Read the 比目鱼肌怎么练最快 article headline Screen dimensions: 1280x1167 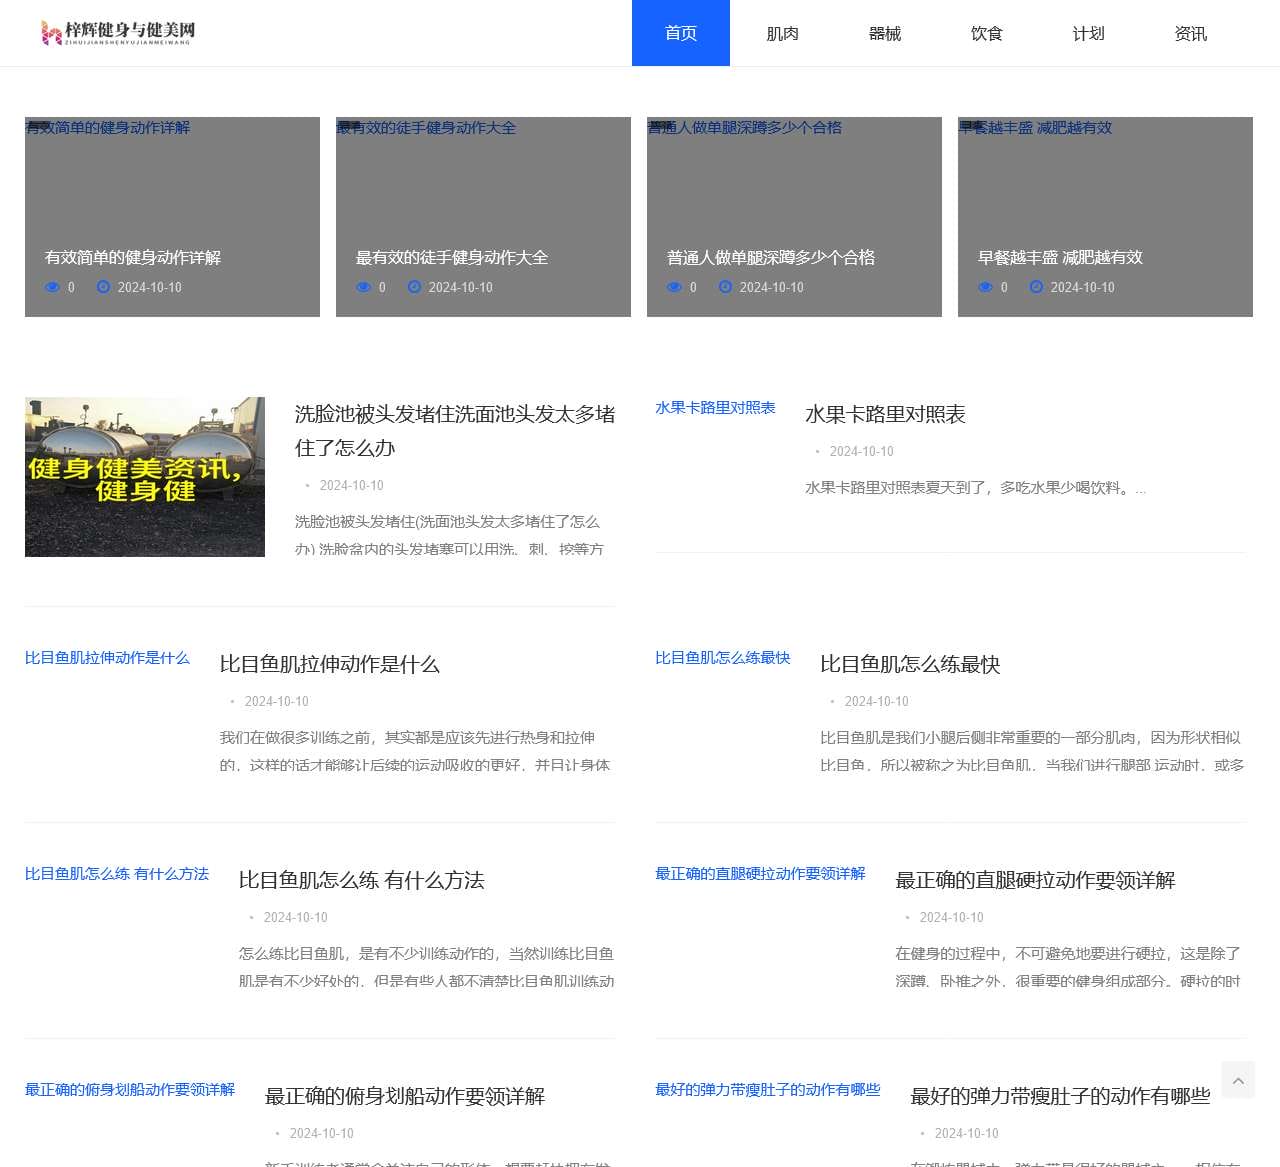point(909,664)
